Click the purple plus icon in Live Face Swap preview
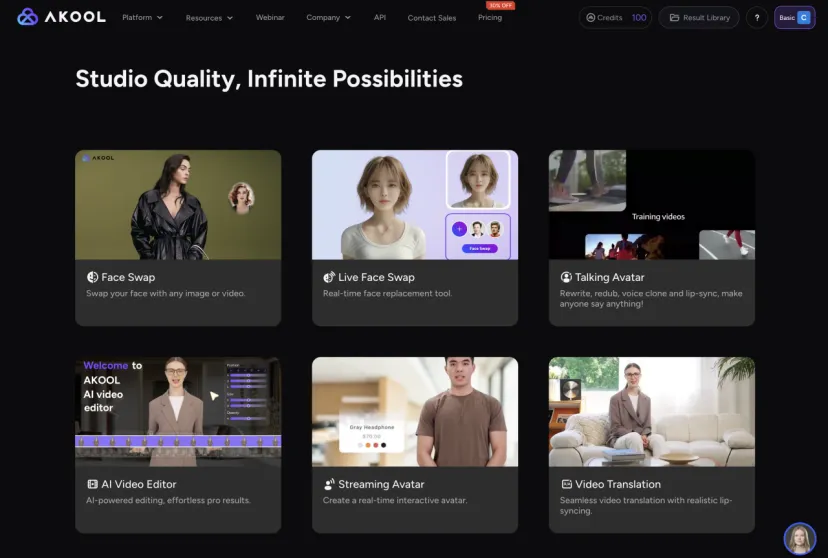 click(x=459, y=229)
